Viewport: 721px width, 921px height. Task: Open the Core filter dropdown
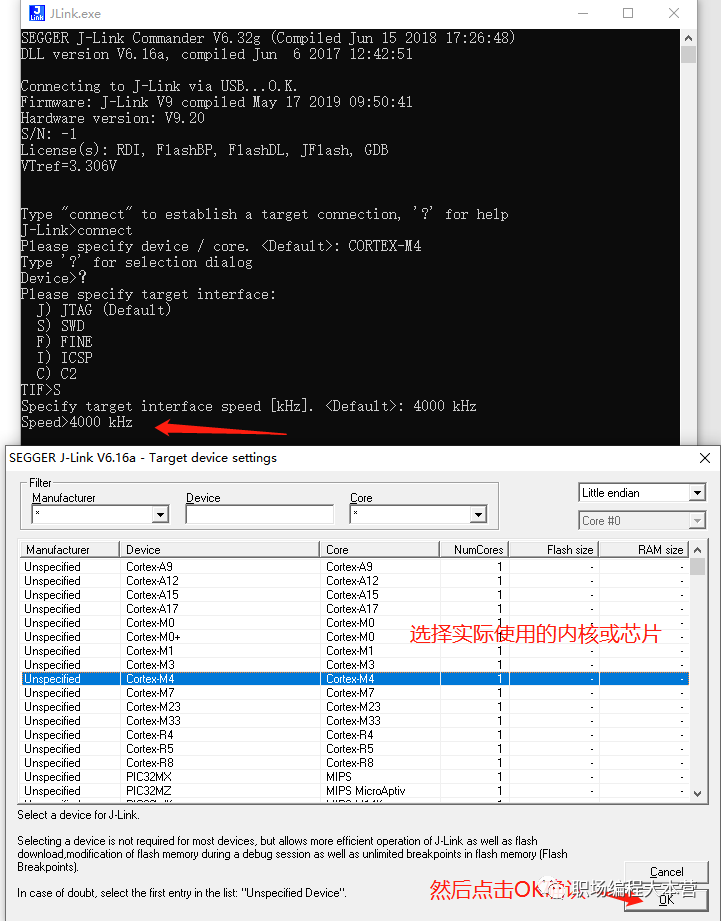479,515
